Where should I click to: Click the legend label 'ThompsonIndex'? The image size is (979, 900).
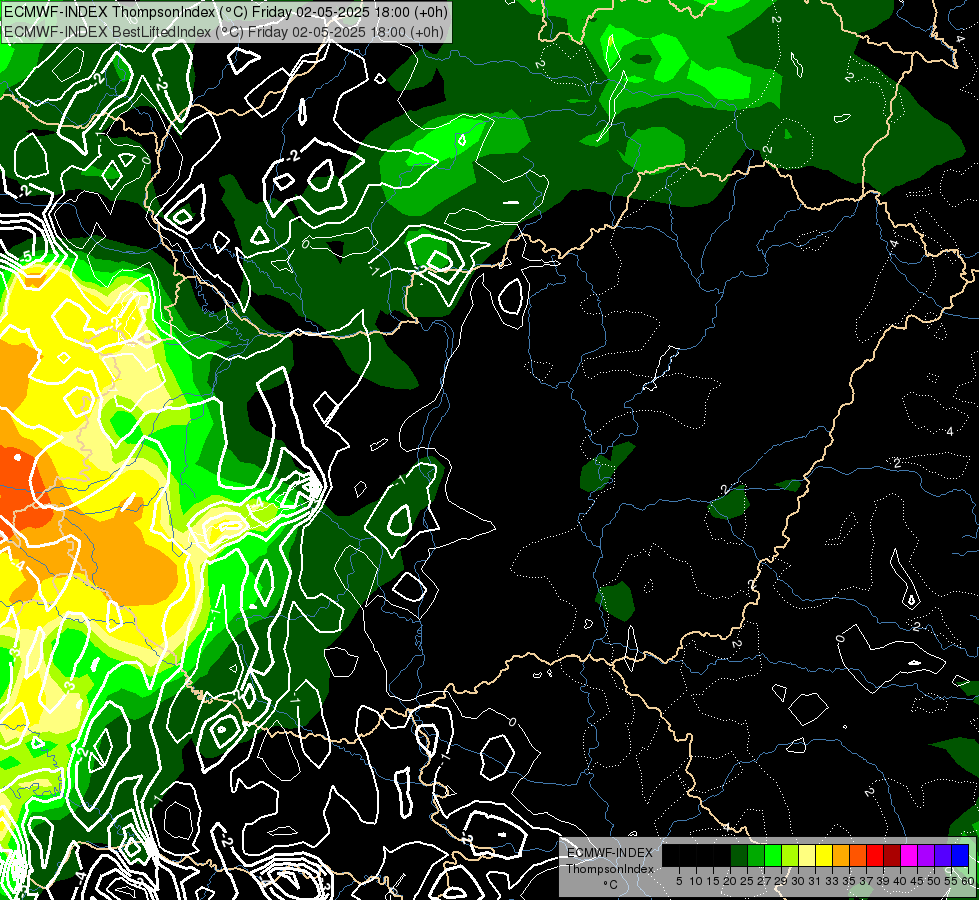610,869
